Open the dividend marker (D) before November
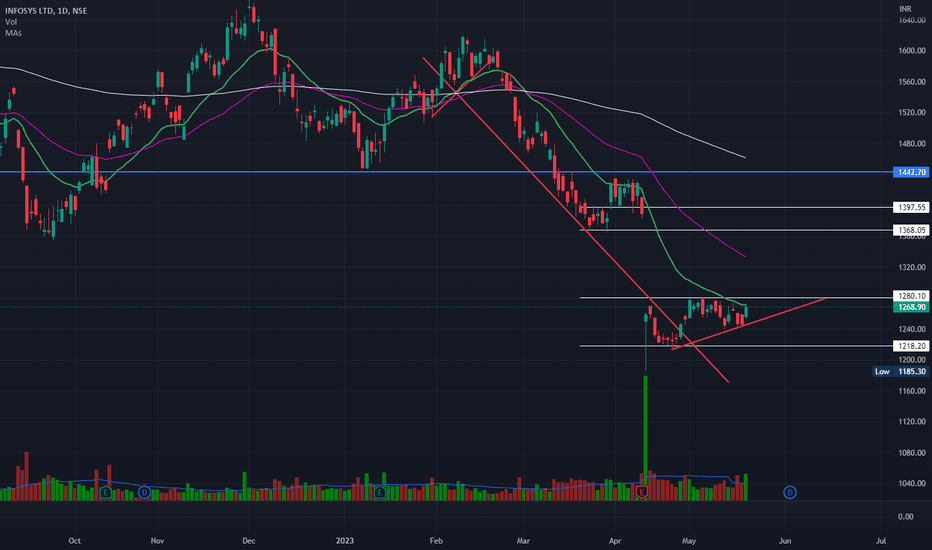The width and height of the screenshot is (932, 550). coord(144,492)
